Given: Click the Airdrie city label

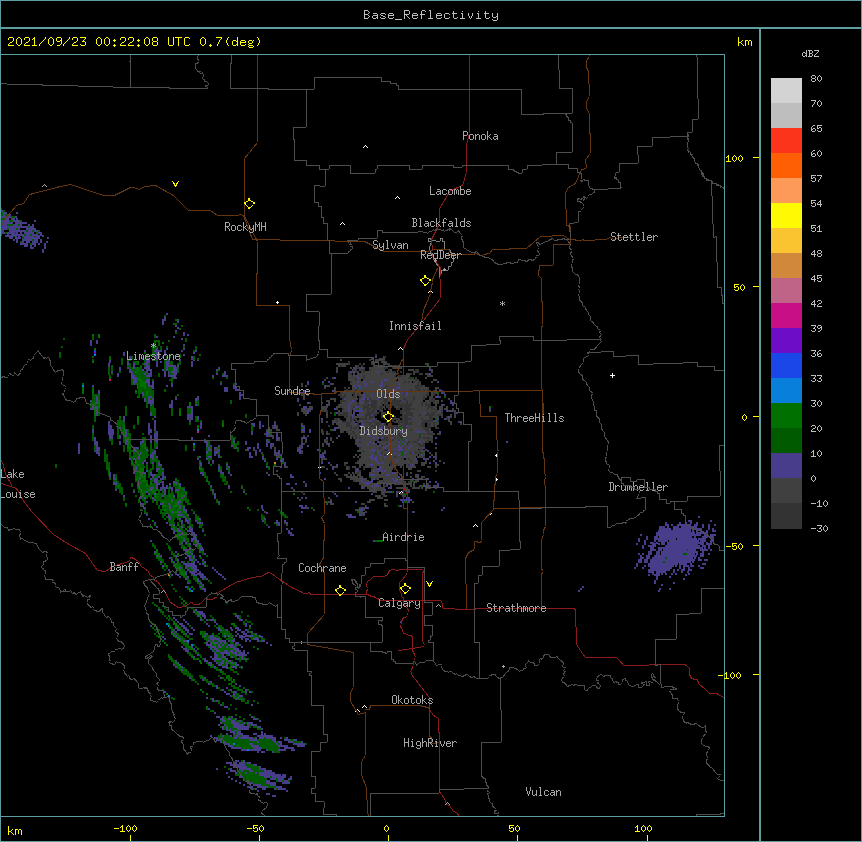Looking at the screenshot, I should (x=403, y=537).
